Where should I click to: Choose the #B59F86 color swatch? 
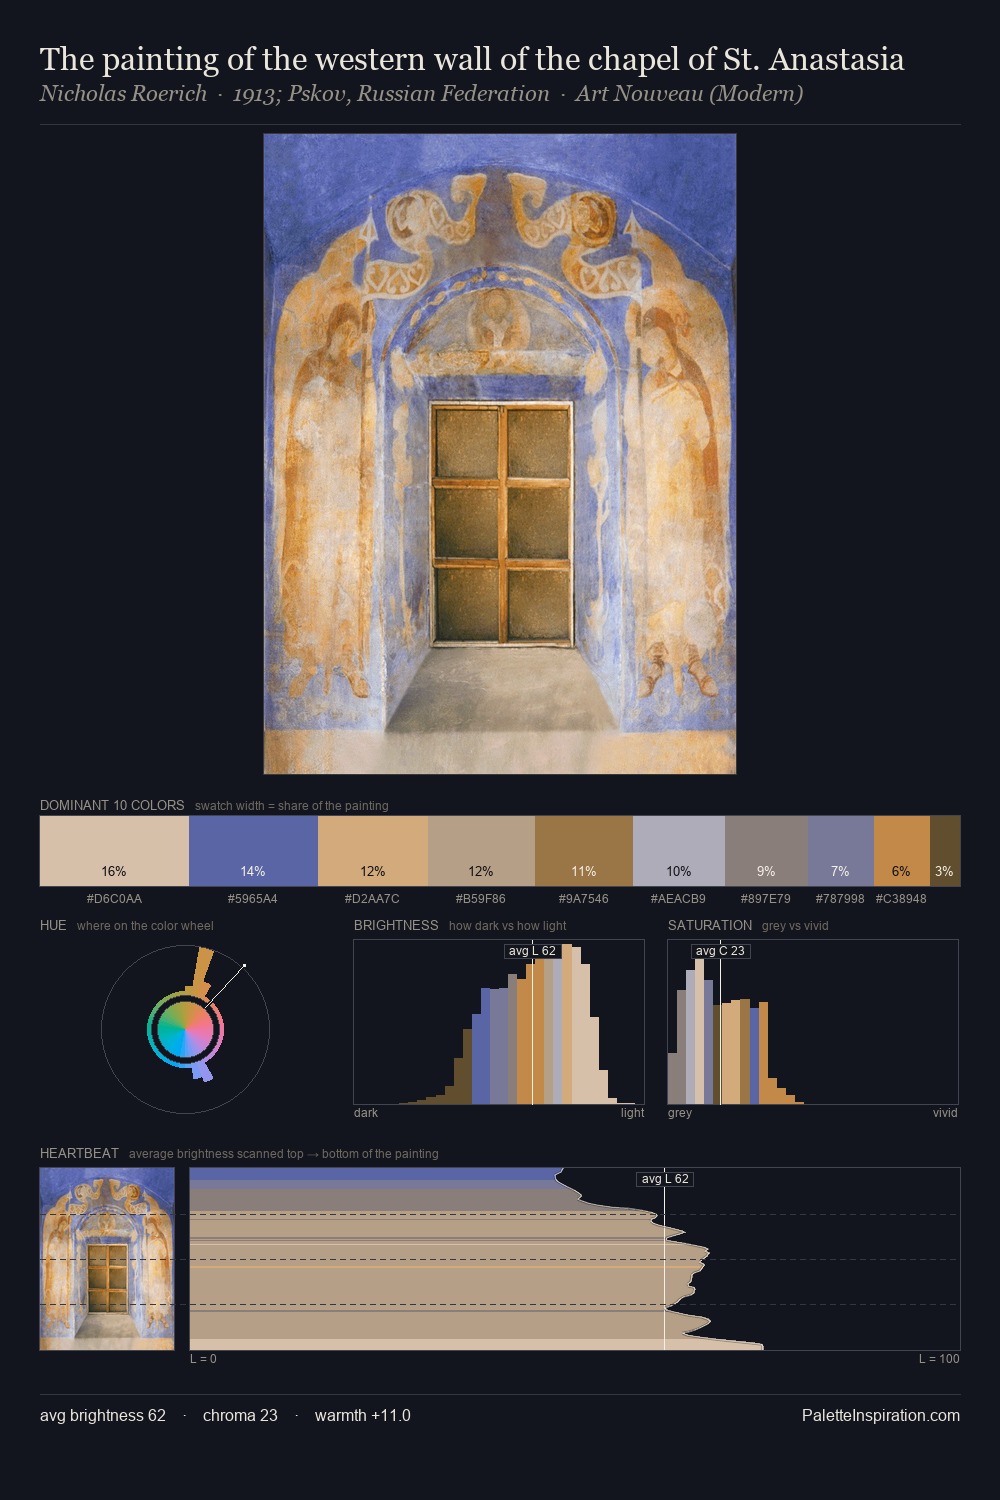click(x=481, y=851)
